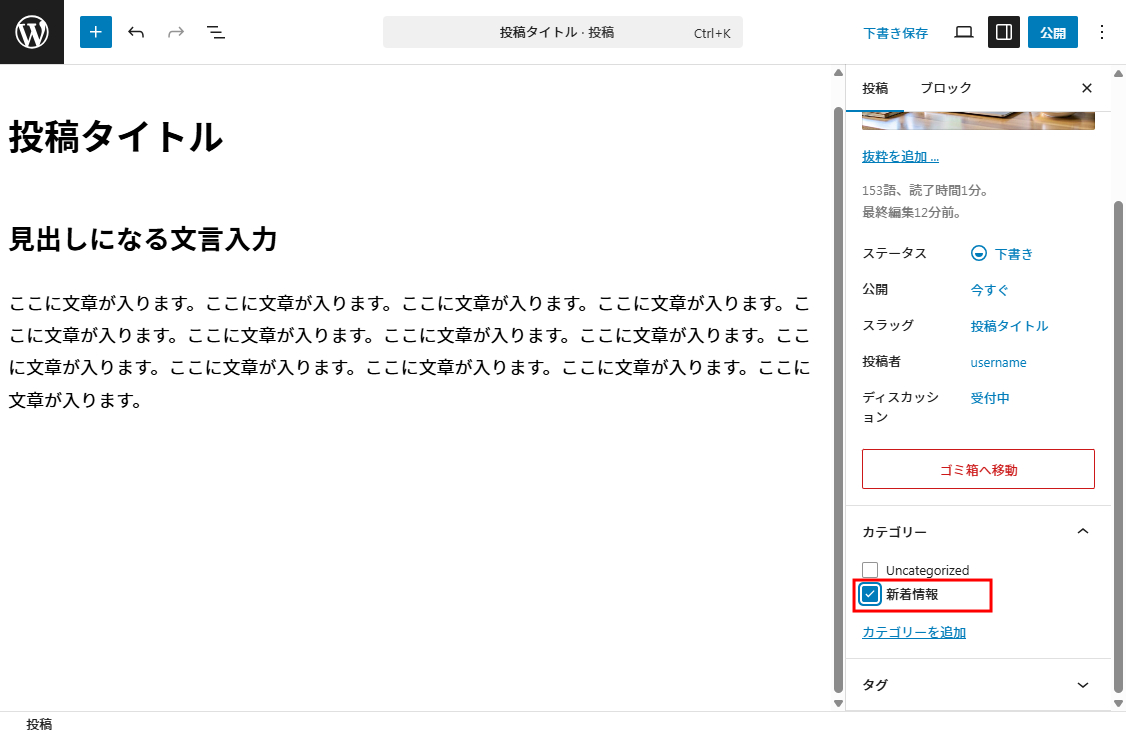
Task: Click the post title 投稿タイトル heading
Action: (x=116, y=137)
